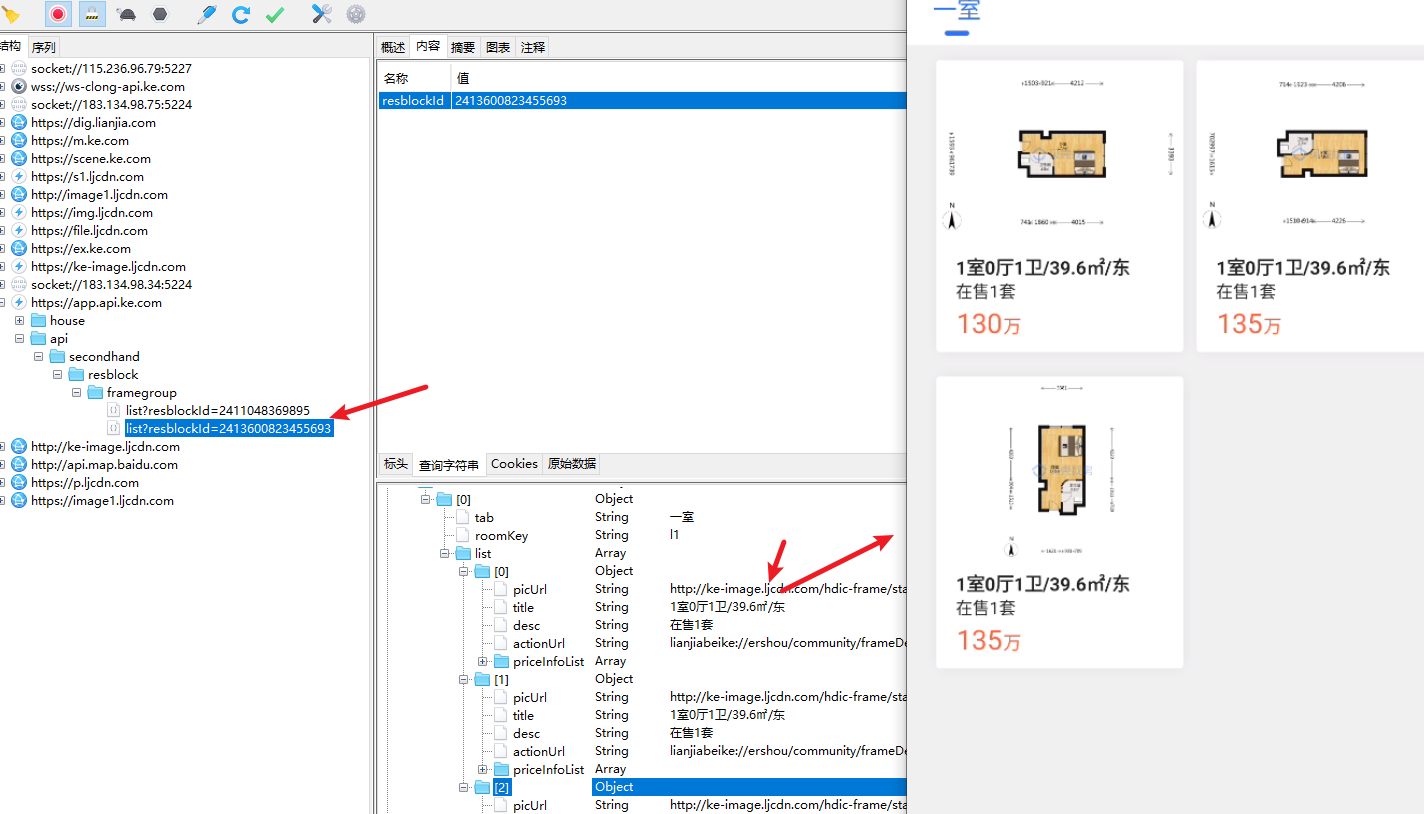Toggle the red record button

[57, 14]
